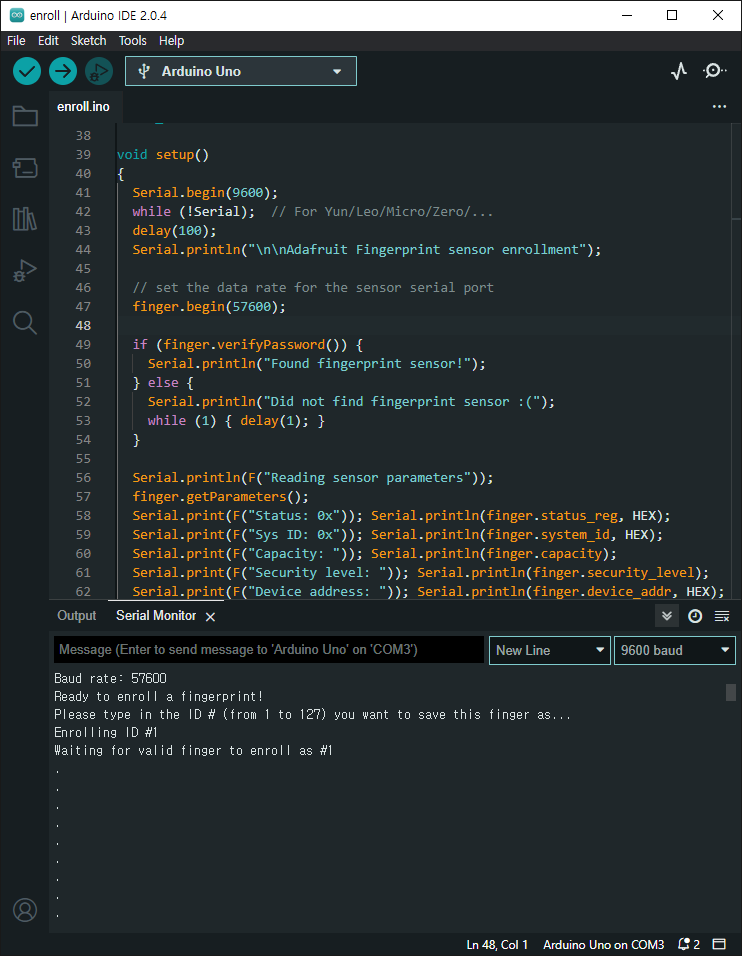Click the '// set the data rate' comment line
Viewport: 742px width, 956px height.
click(313, 288)
